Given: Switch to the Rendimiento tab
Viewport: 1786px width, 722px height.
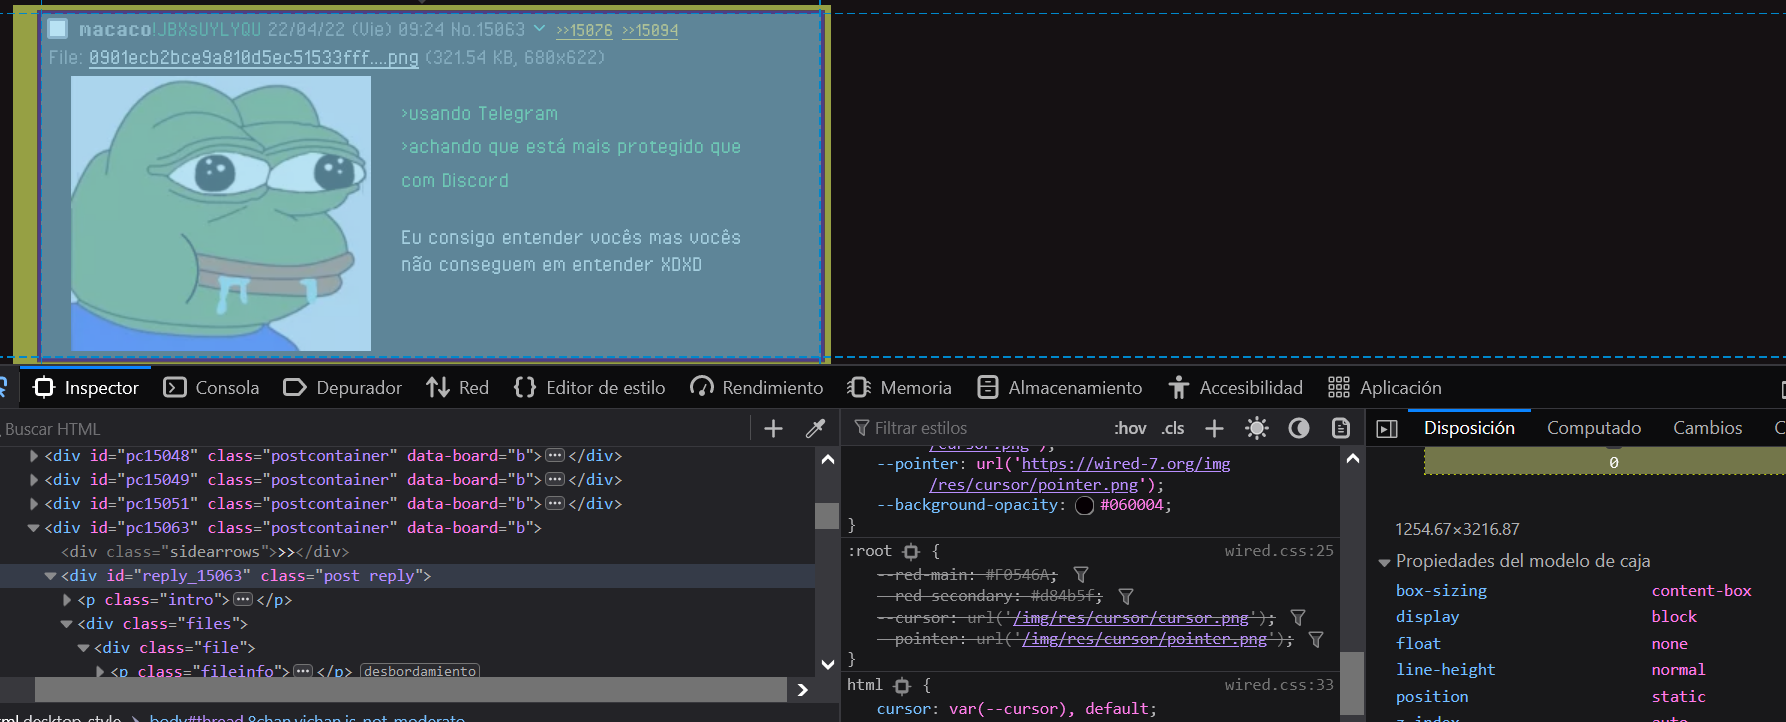Looking at the screenshot, I should 757,388.
